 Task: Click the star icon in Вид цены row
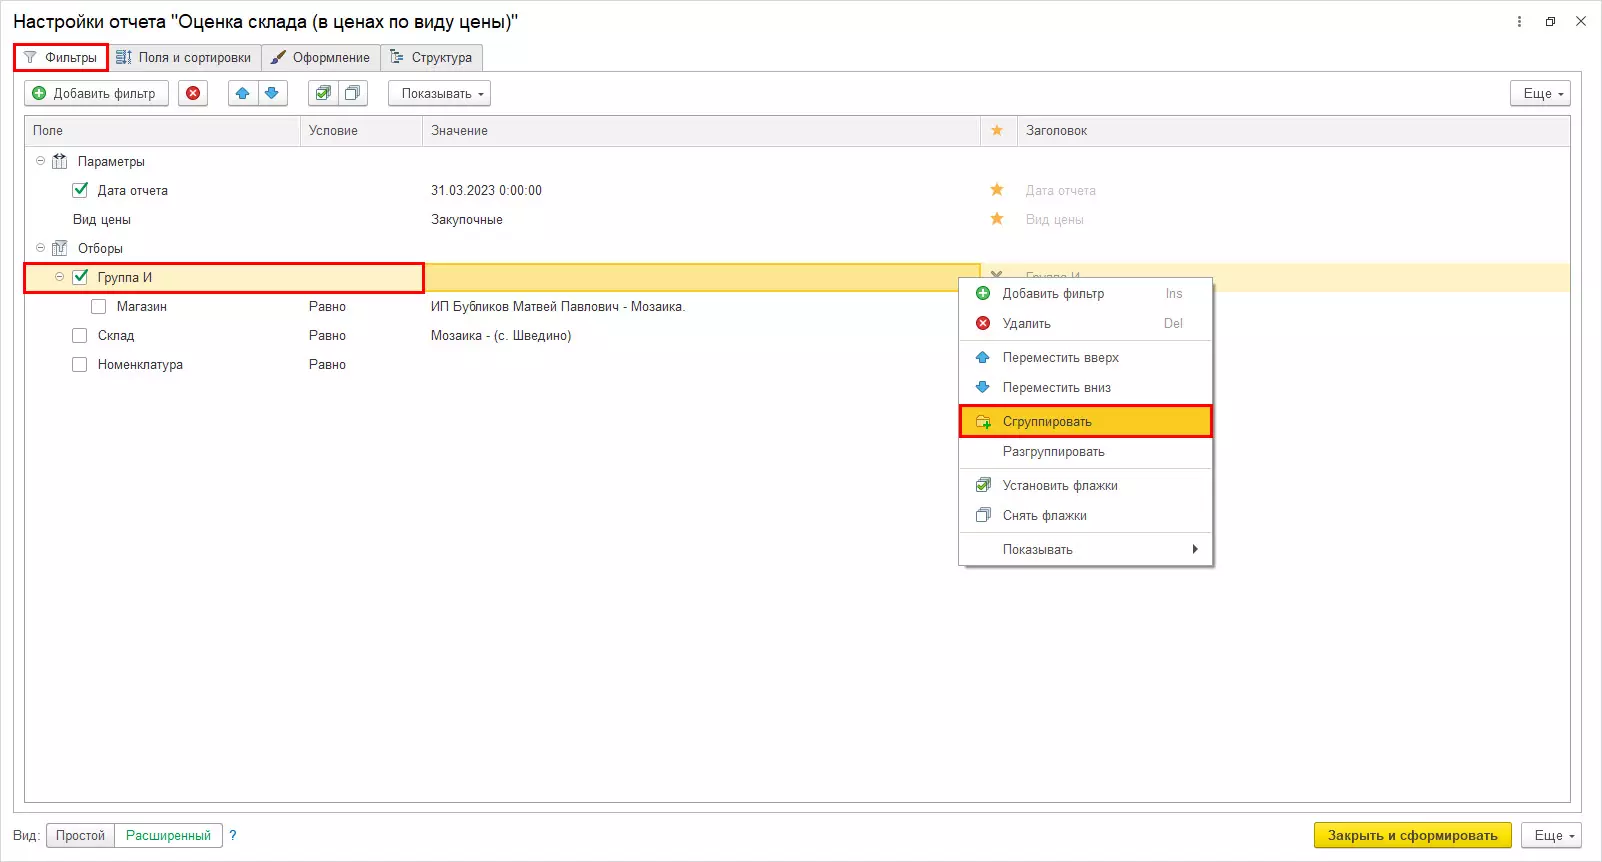pyautogui.click(x=996, y=219)
